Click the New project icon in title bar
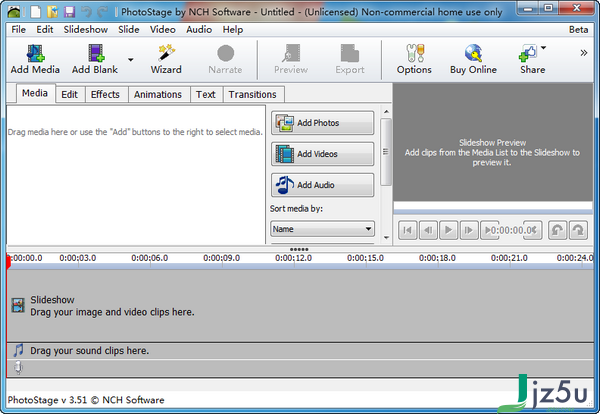Image resolution: width=600 pixels, height=414 pixels. [36, 12]
